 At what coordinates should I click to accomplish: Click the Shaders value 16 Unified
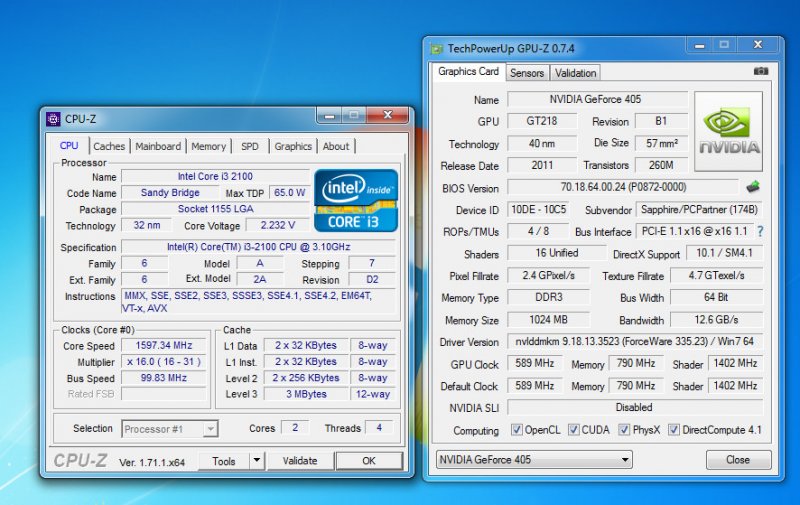click(x=557, y=253)
